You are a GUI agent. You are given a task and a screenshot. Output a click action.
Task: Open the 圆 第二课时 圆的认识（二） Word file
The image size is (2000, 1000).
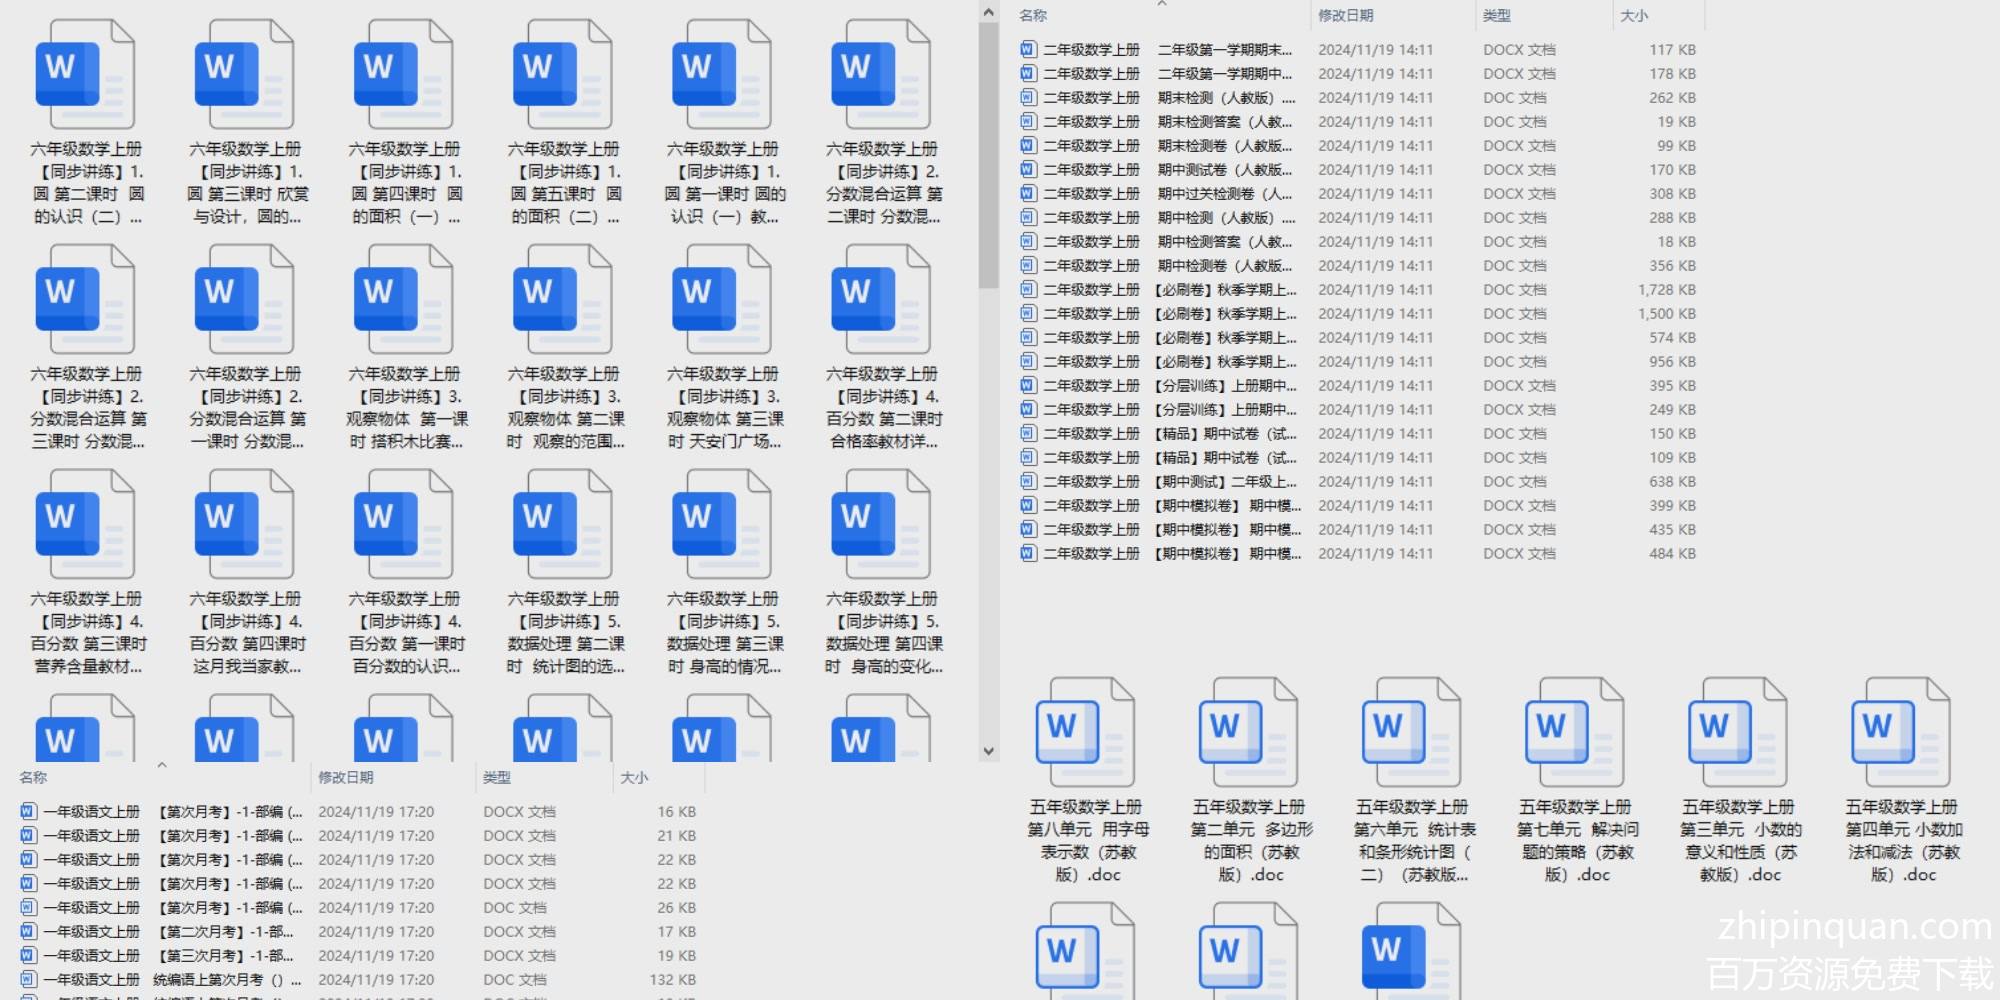tap(85, 76)
